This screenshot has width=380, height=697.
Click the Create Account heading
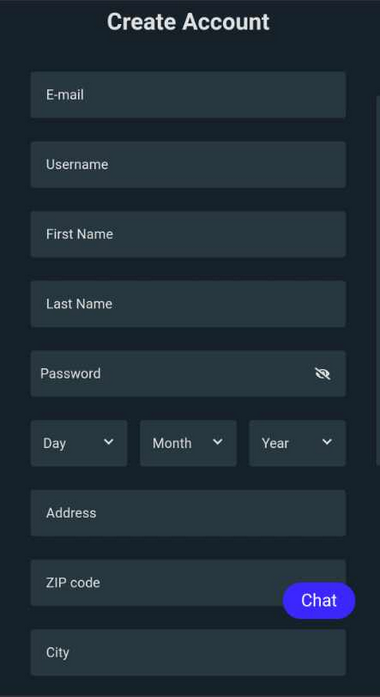(x=188, y=22)
